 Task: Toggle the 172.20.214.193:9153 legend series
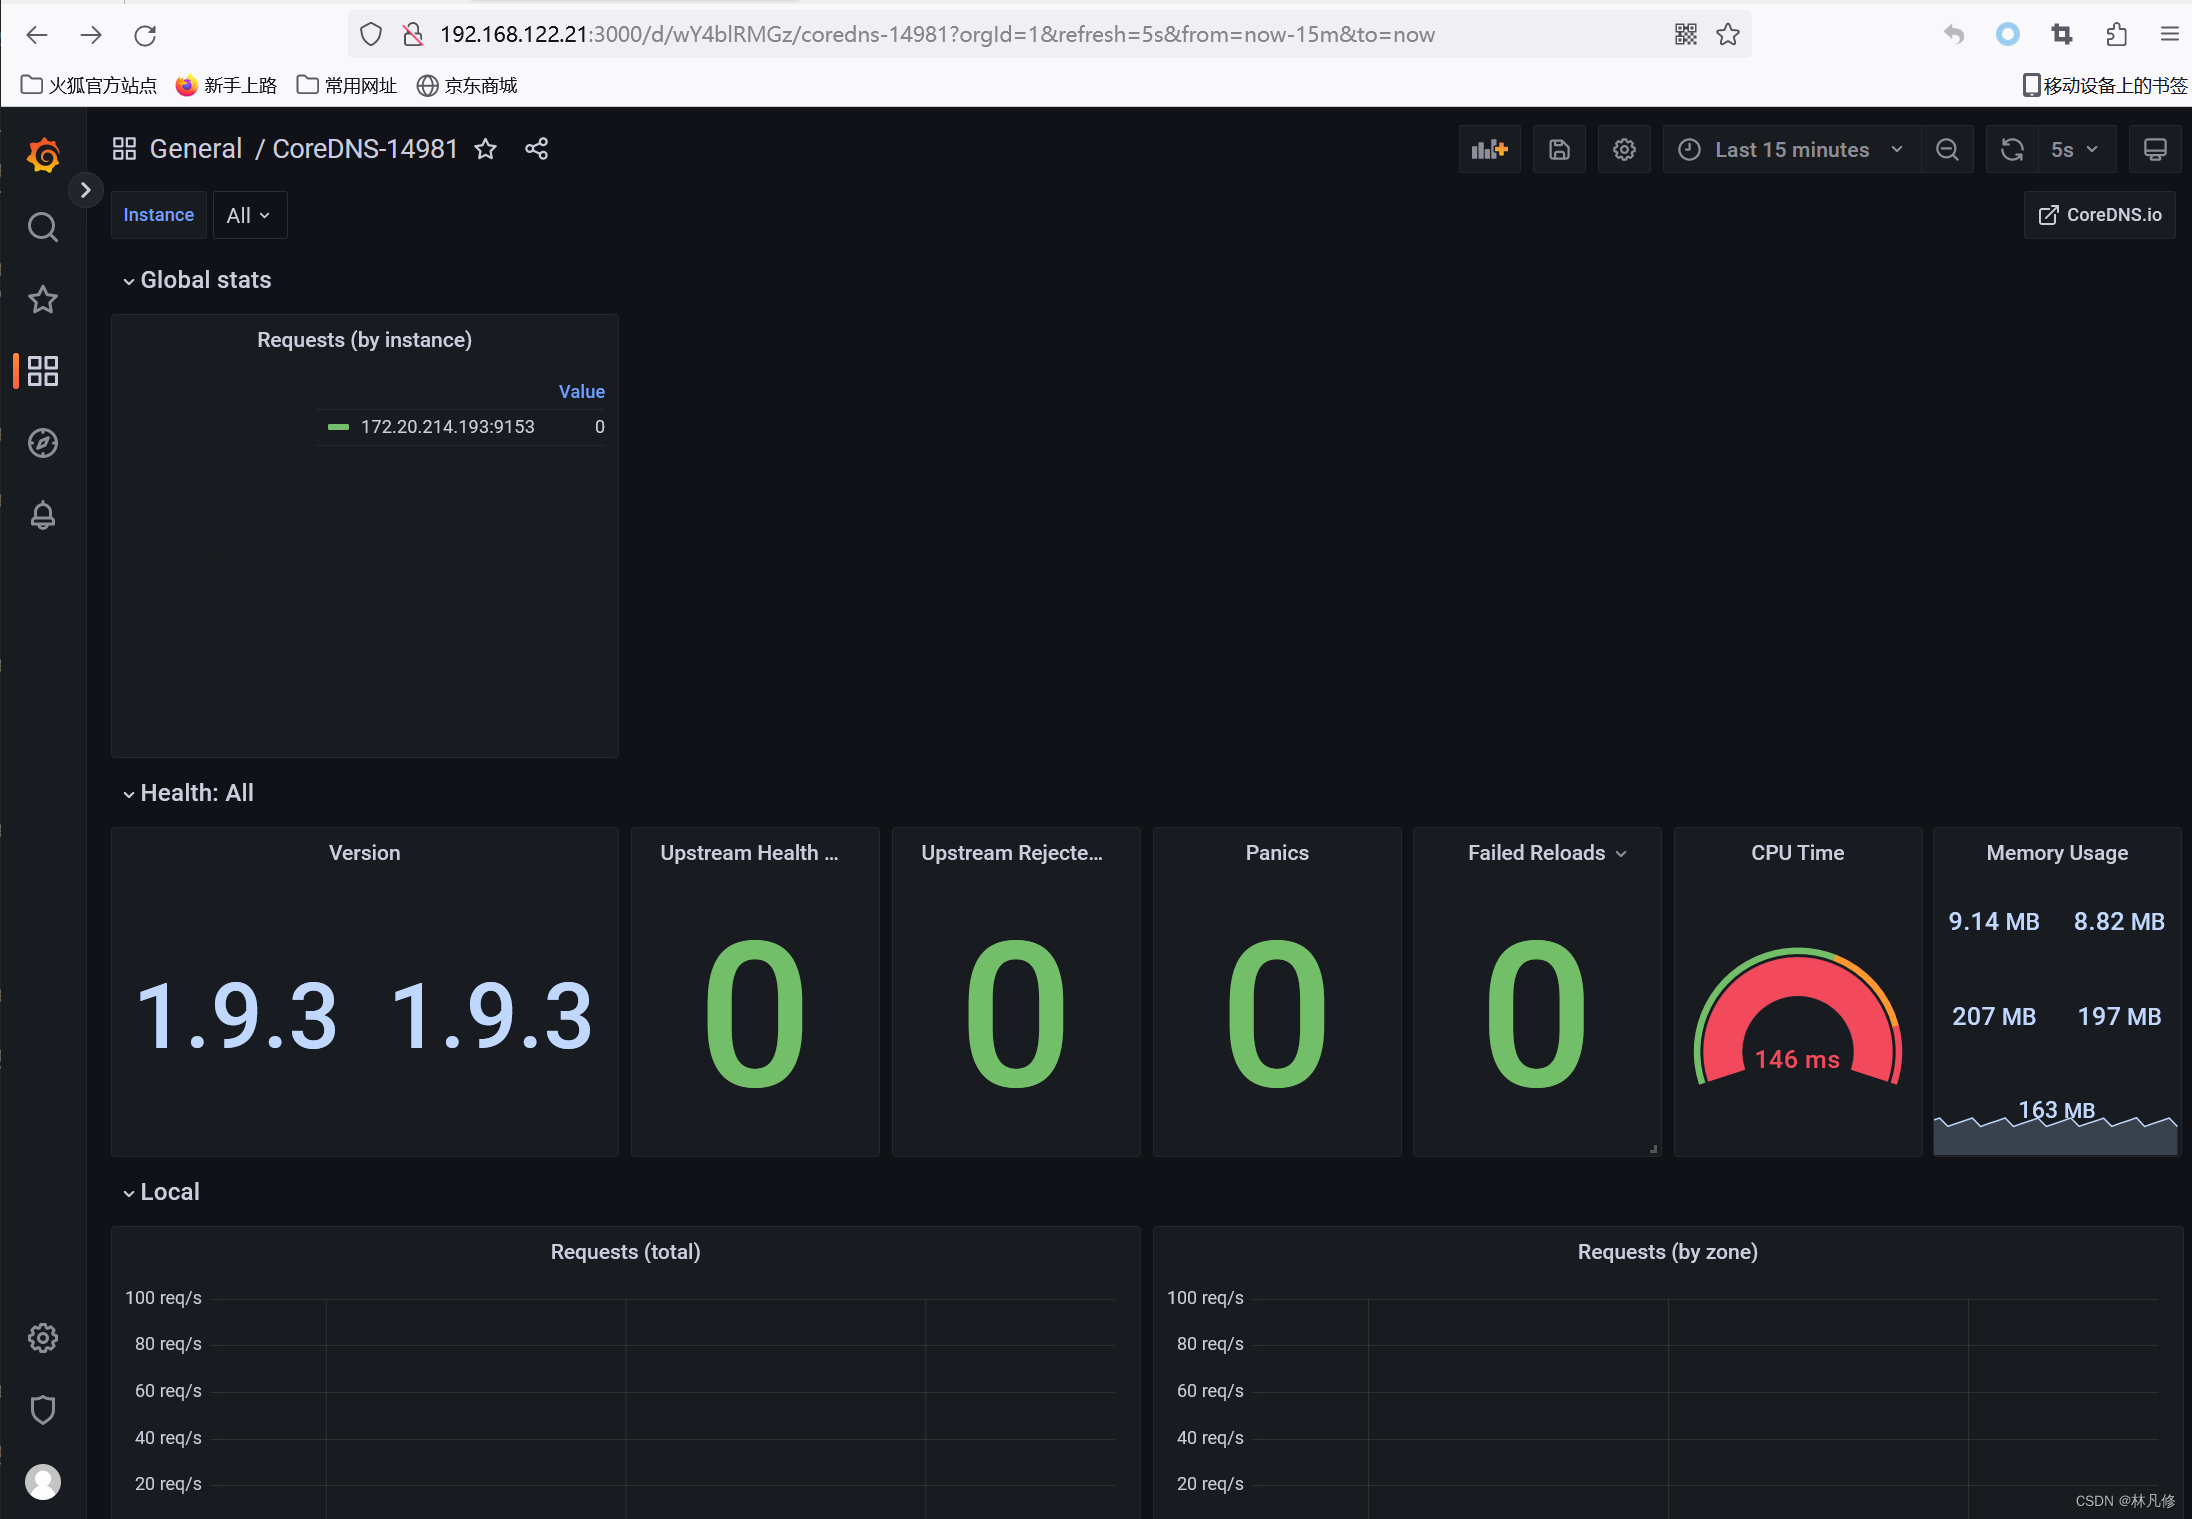click(447, 427)
